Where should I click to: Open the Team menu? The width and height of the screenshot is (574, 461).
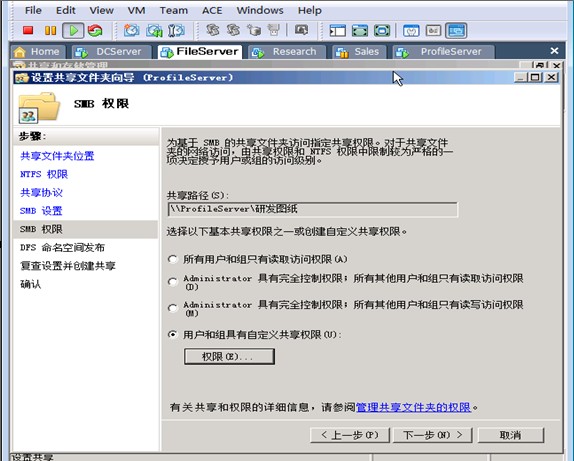tap(174, 10)
